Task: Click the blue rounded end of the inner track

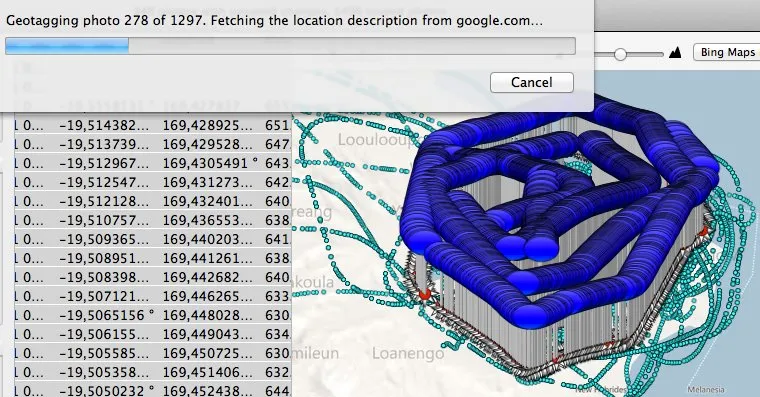Action: pos(541,247)
